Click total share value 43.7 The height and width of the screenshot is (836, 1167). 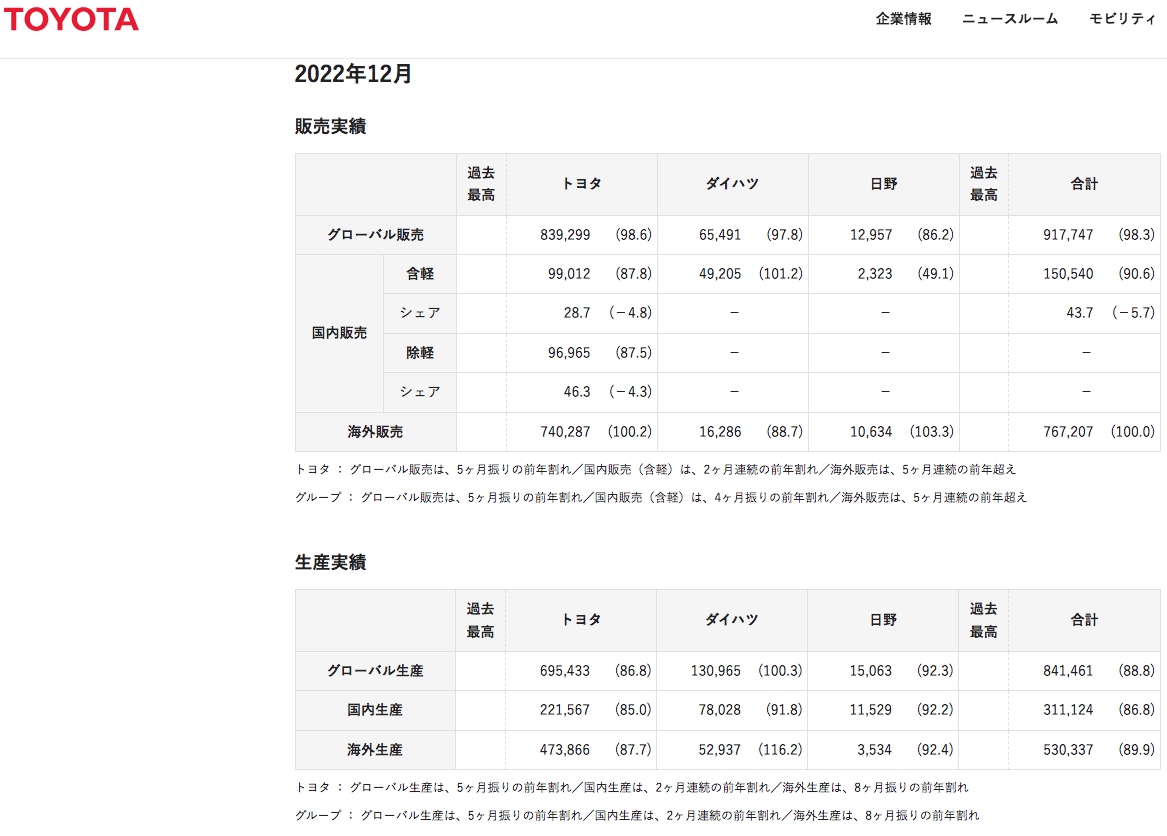[1080, 313]
